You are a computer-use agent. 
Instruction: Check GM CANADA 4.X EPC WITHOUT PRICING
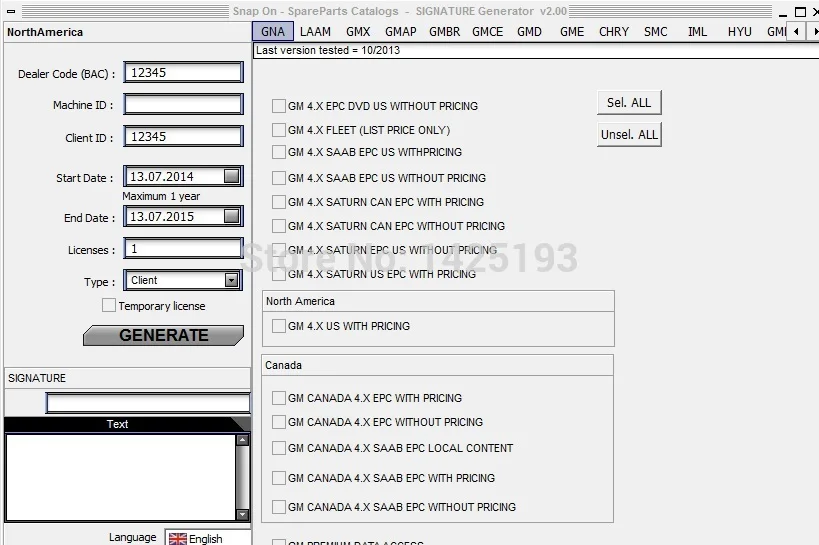(279, 422)
